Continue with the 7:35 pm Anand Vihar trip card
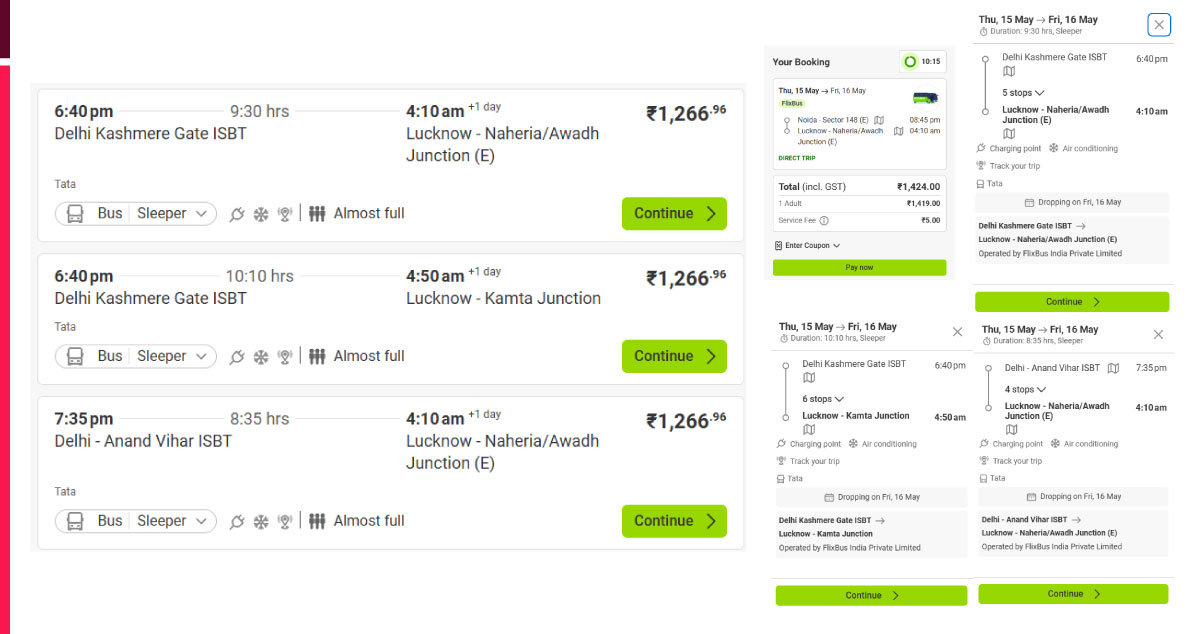Viewport: 1202px width, 634px height. (x=674, y=521)
